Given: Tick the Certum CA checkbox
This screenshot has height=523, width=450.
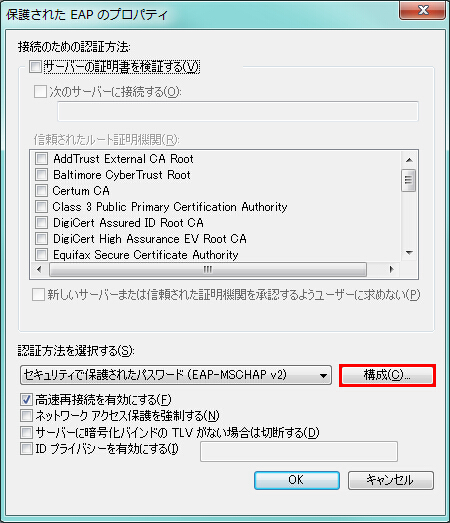Looking at the screenshot, I should 41,190.
